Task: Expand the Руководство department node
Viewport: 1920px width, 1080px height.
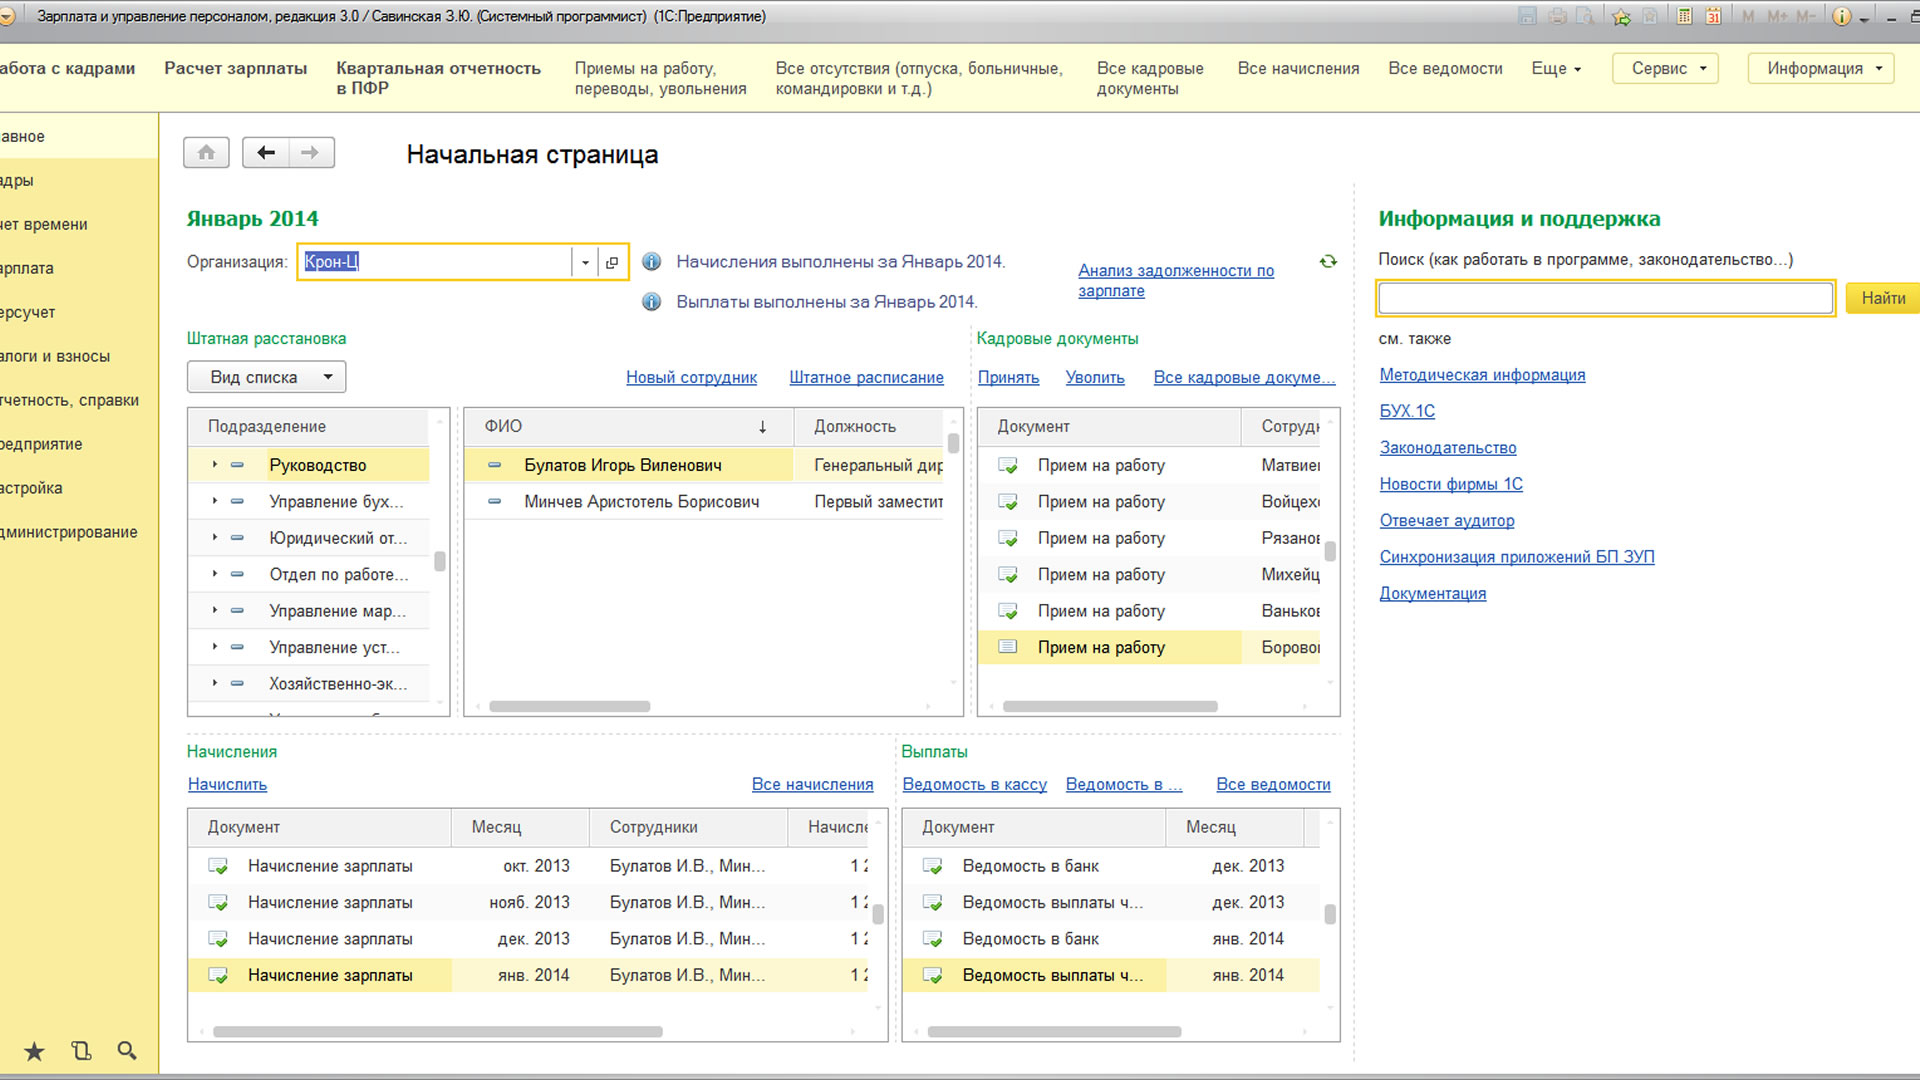Action: 215,465
